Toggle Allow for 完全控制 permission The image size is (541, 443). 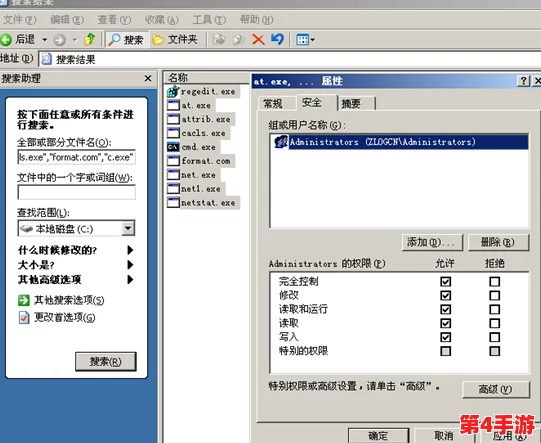click(x=445, y=282)
